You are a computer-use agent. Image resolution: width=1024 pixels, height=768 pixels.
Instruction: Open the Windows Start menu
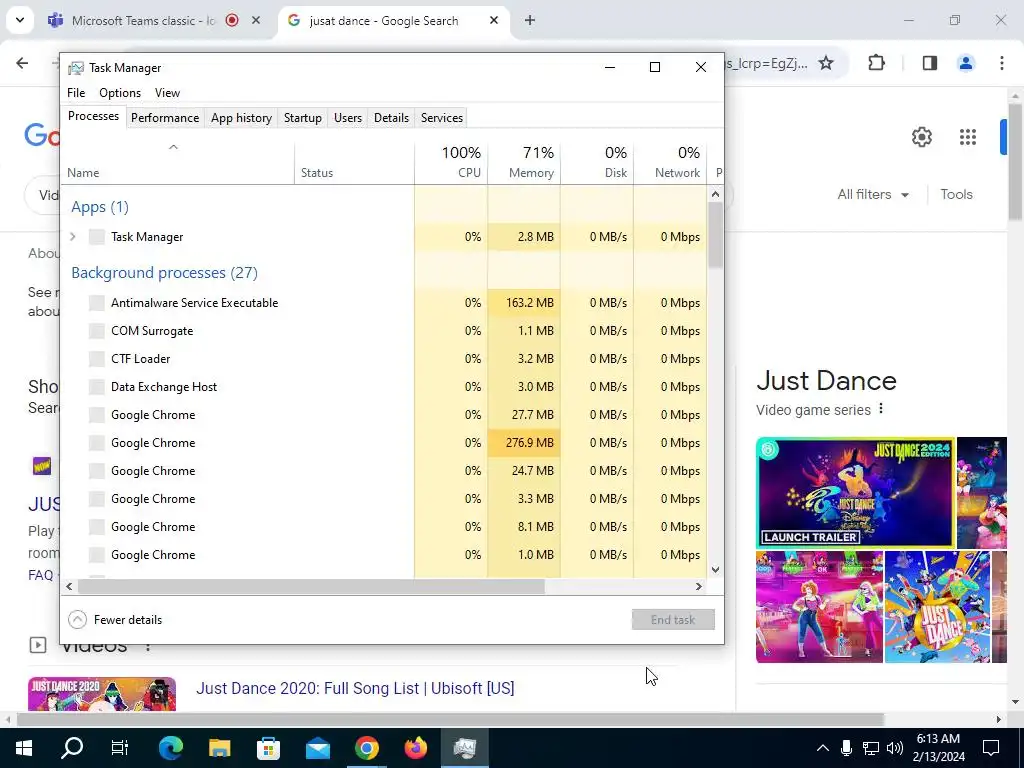(24, 748)
